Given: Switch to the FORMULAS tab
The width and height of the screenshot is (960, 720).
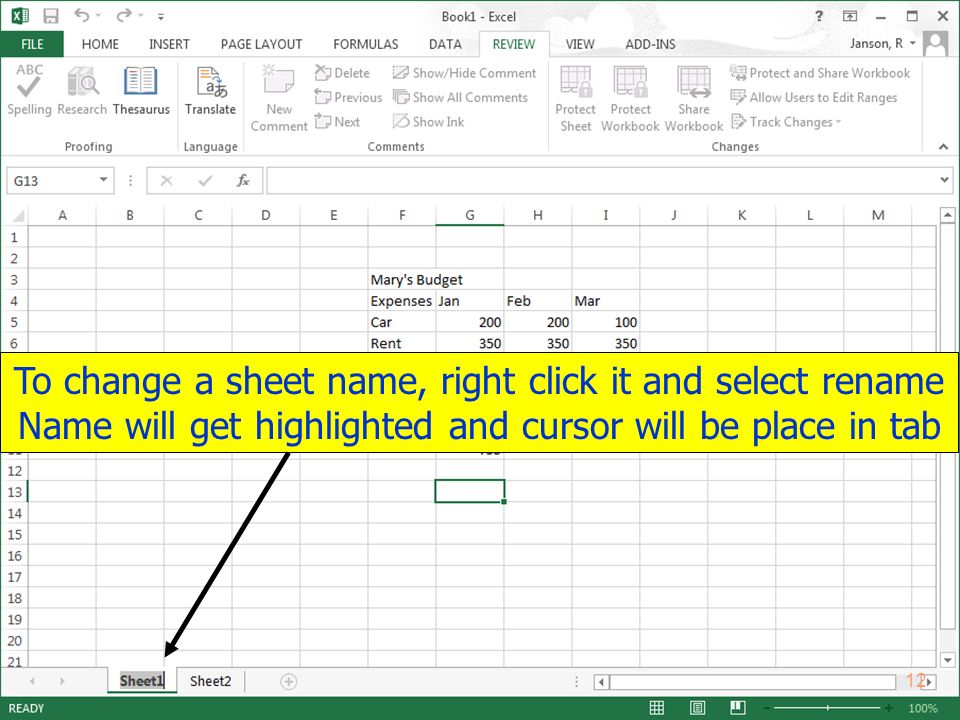Looking at the screenshot, I should click(x=366, y=44).
